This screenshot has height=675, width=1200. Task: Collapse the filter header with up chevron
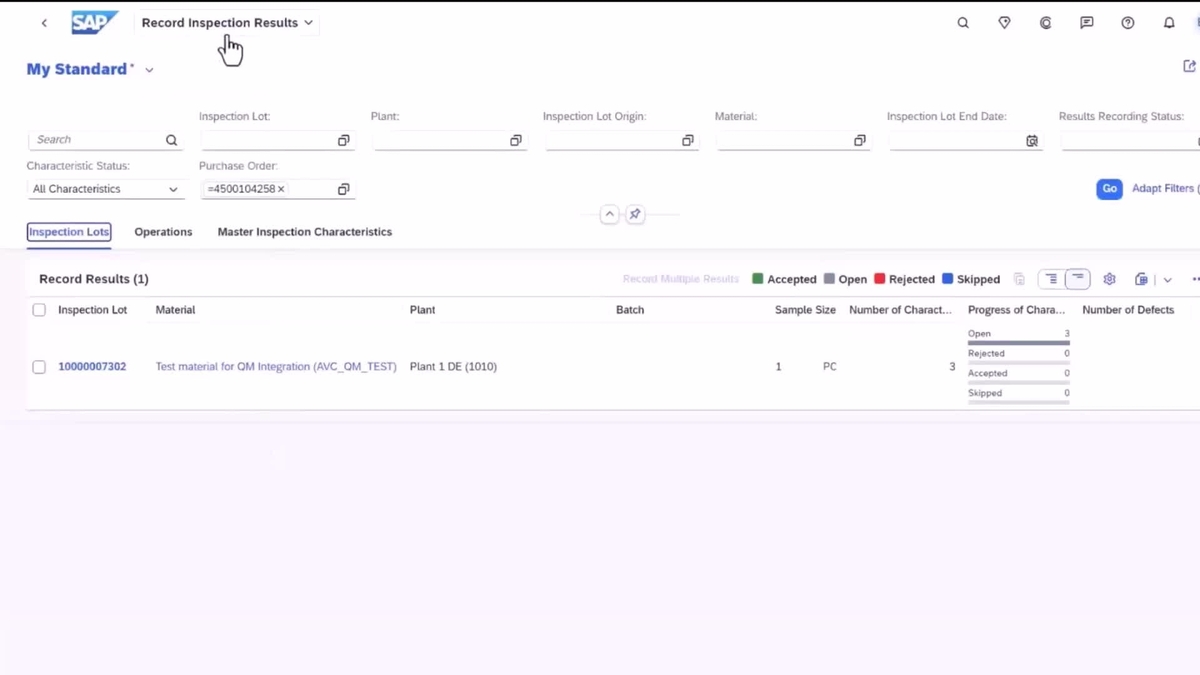609,214
